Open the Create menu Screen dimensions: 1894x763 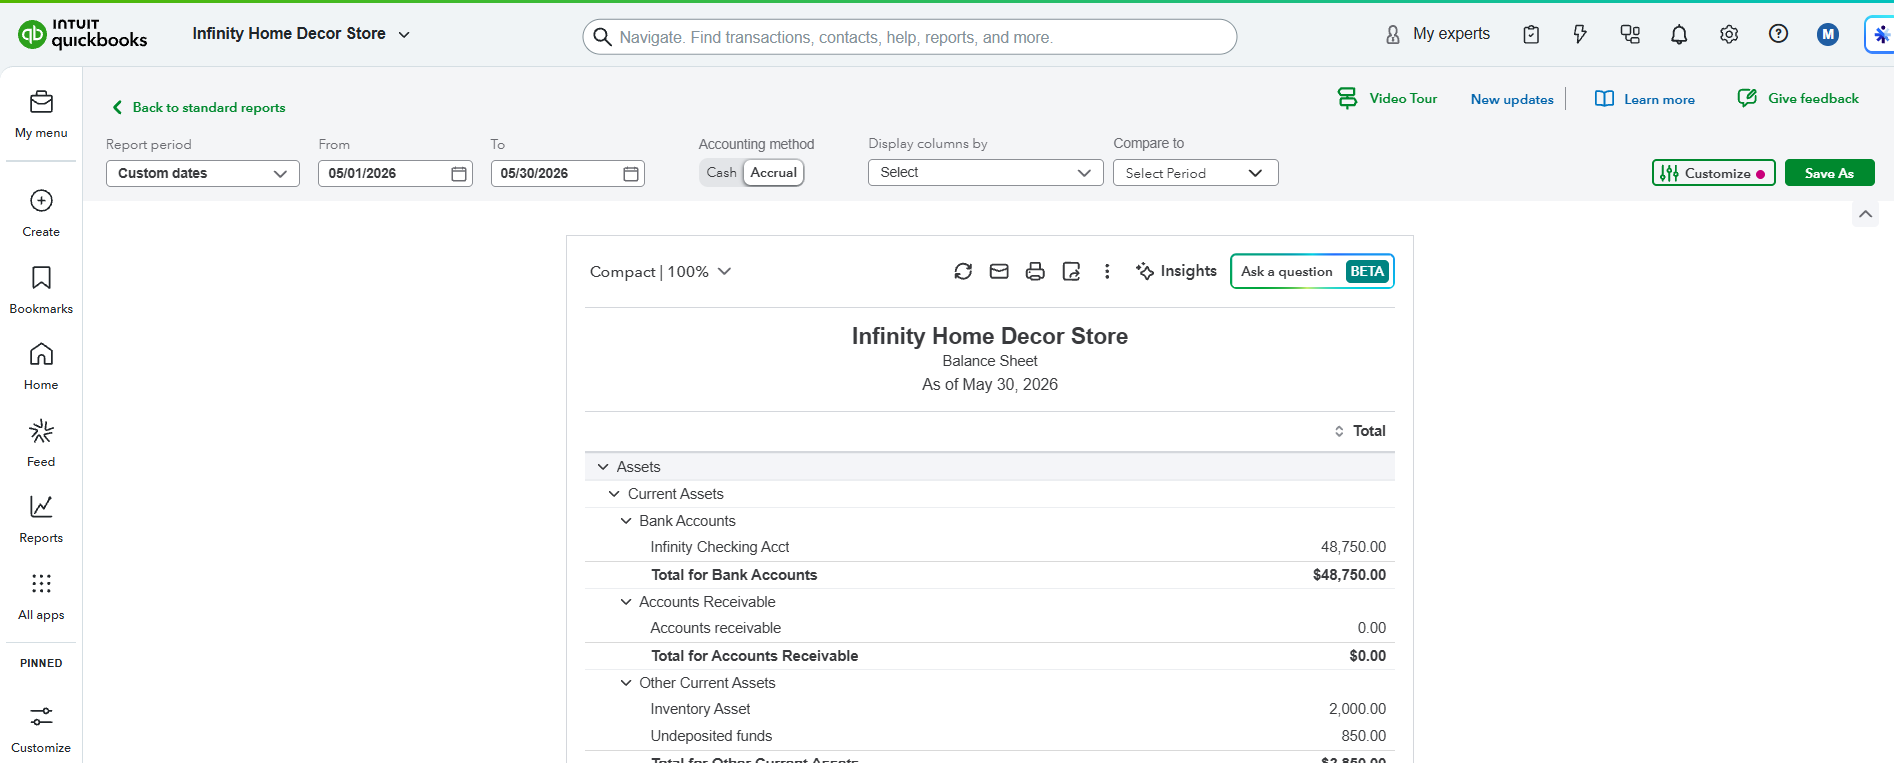coord(41,213)
